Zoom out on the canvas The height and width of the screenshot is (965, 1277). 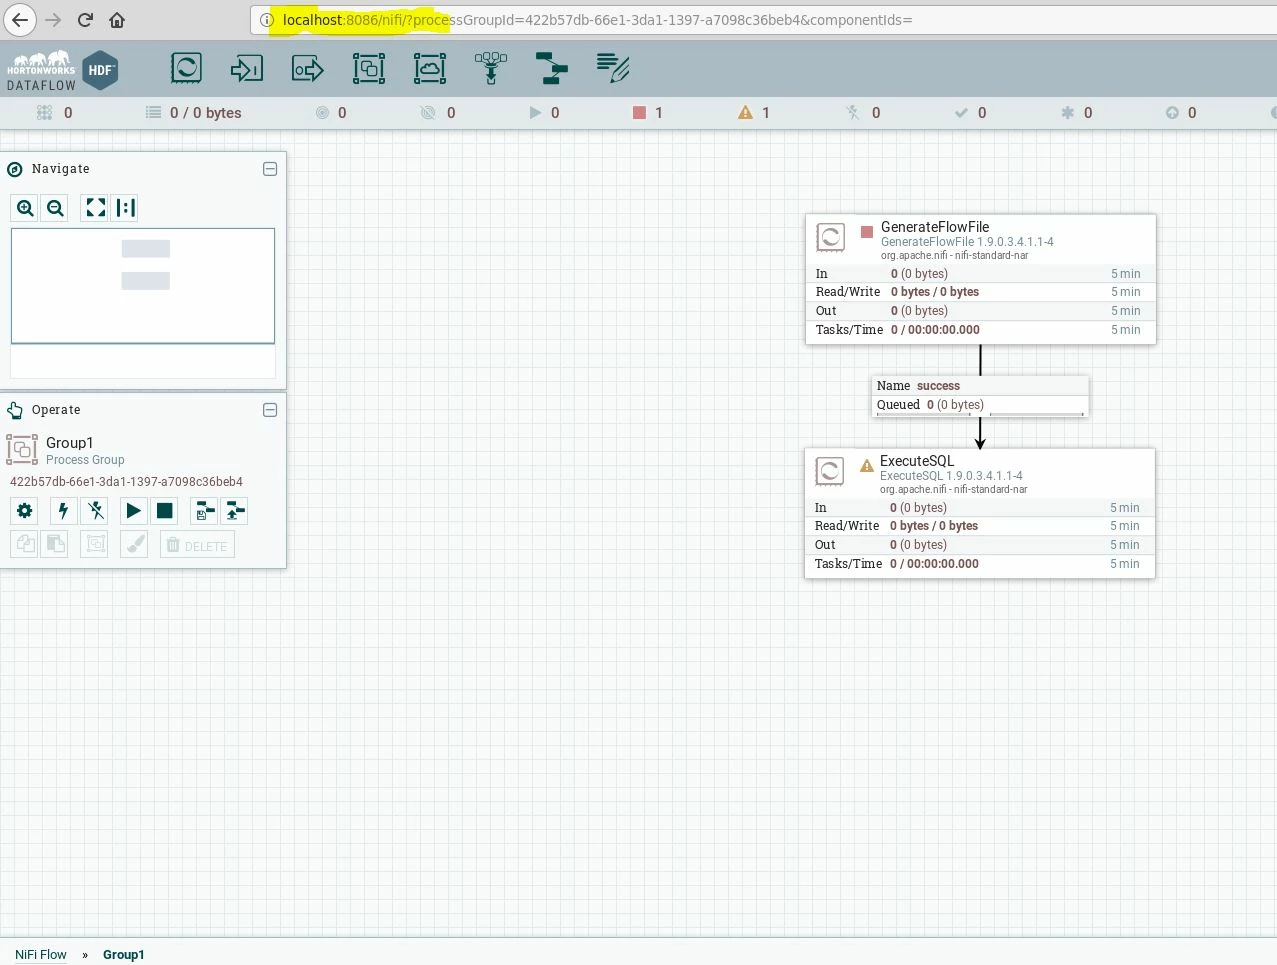click(x=55, y=208)
